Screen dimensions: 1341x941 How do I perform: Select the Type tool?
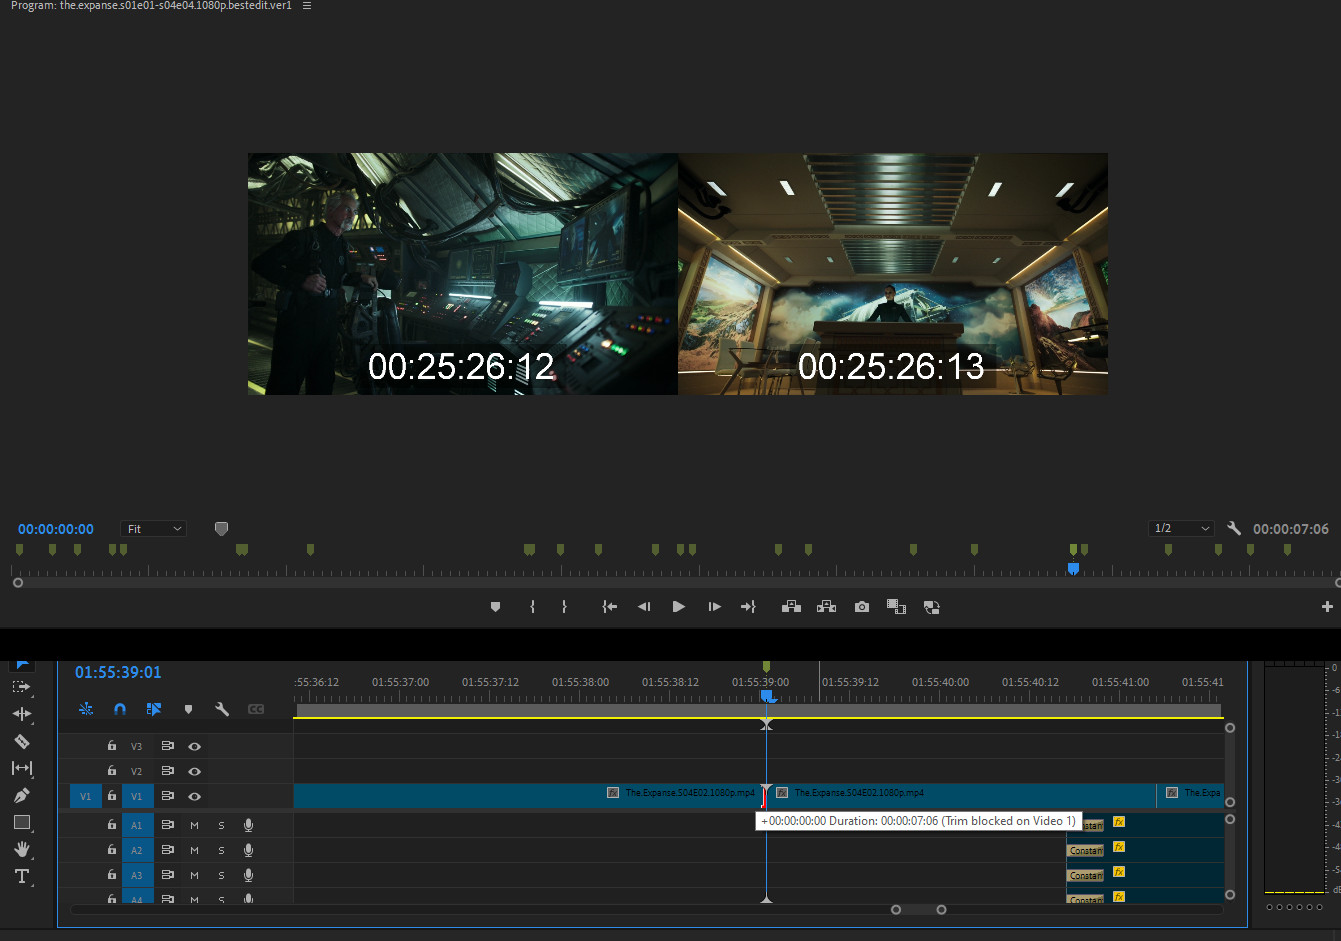pyautogui.click(x=21, y=876)
